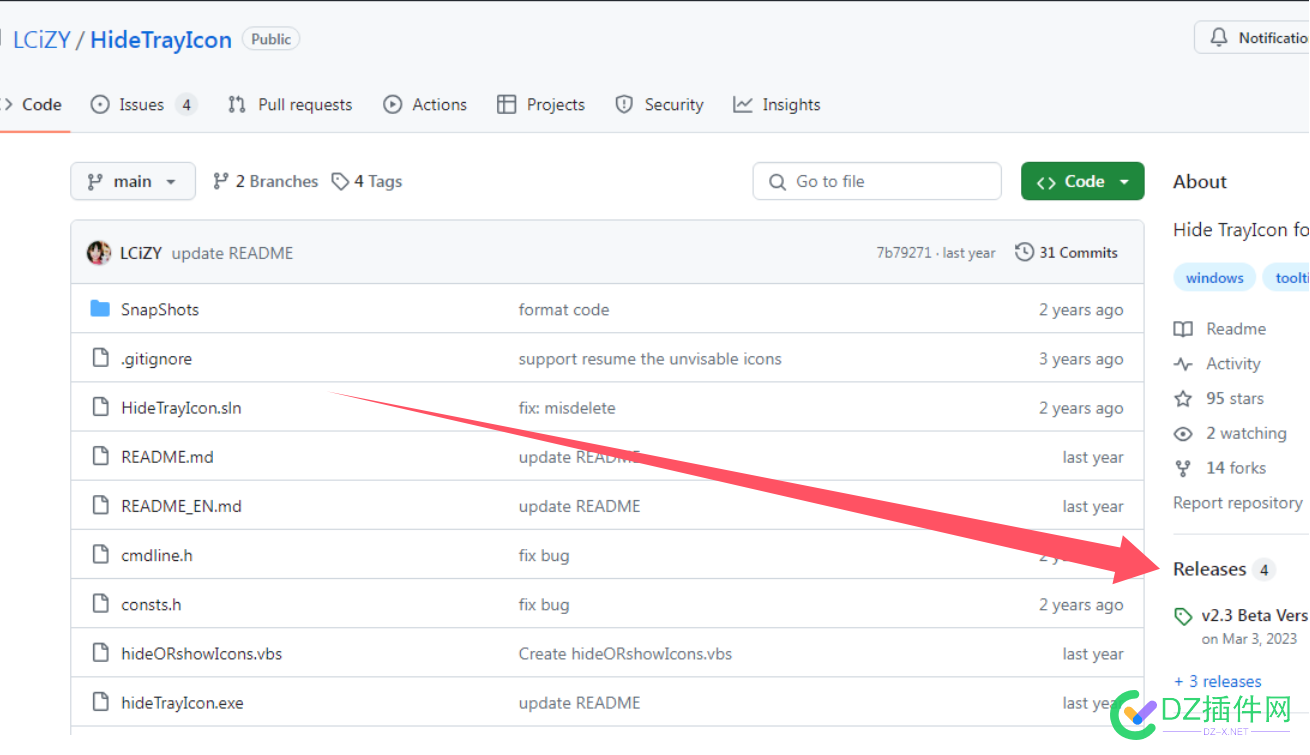Open the SnapShots folder
Image resolution: width=1310 pixels, height=755 pixels.
pyautogui.click(x=160, y=309)
